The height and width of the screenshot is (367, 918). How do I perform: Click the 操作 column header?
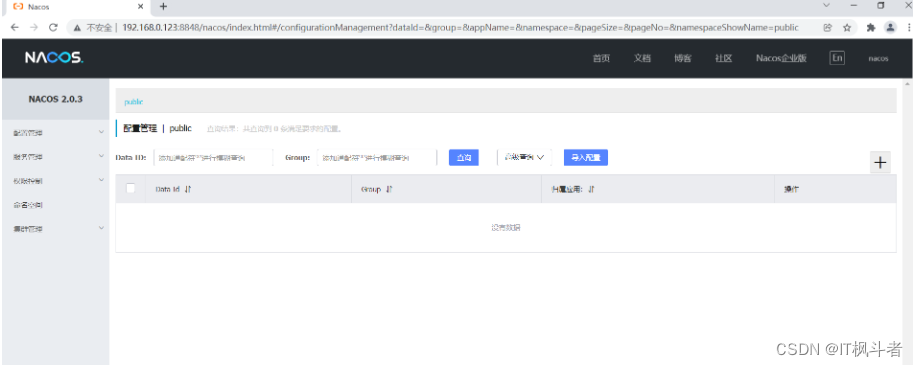click(792, 189)
